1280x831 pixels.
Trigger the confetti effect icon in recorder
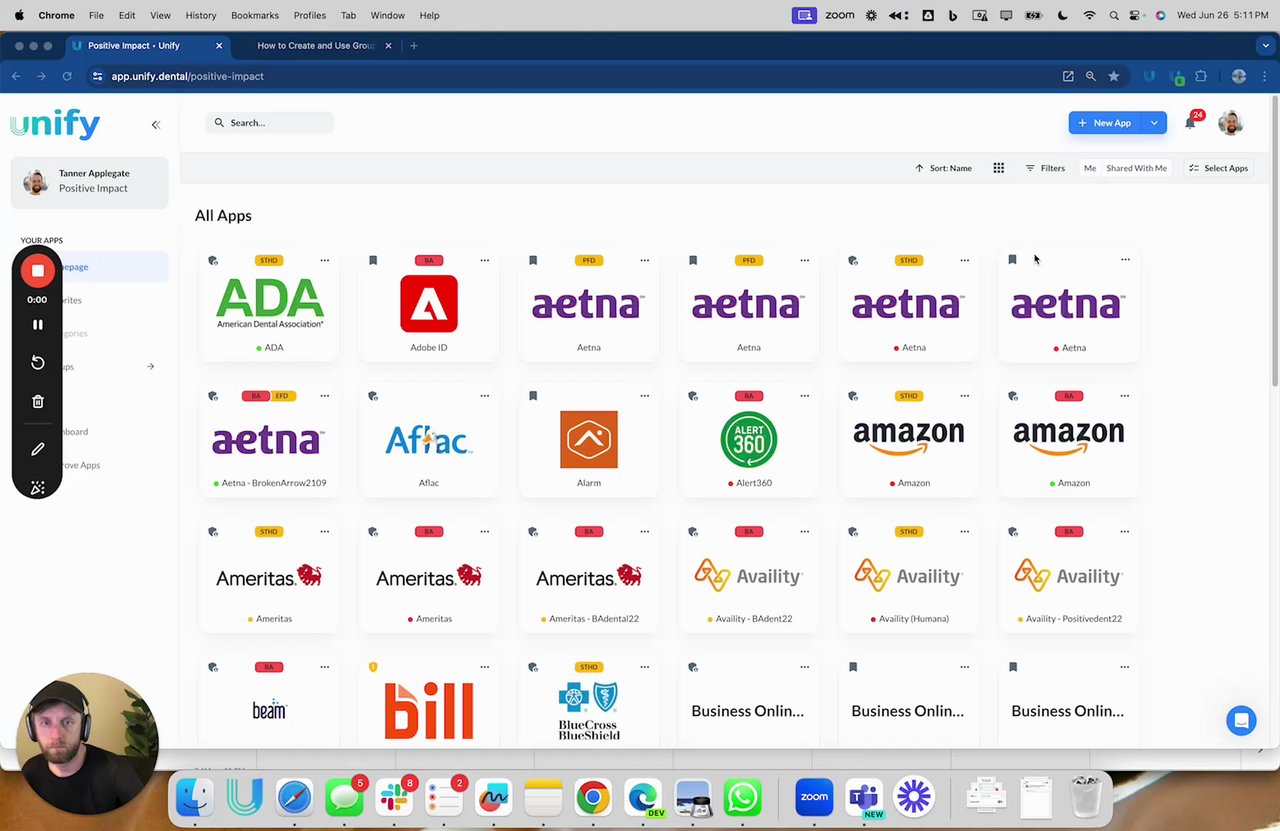tap(37, 488)
